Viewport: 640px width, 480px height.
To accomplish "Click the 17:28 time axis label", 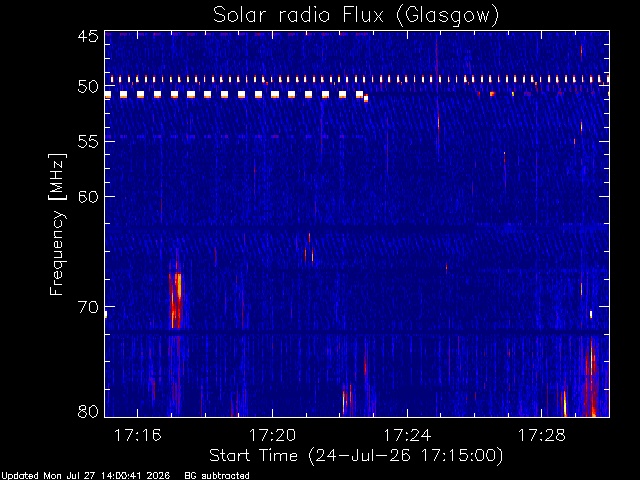I will coord(542,435).
